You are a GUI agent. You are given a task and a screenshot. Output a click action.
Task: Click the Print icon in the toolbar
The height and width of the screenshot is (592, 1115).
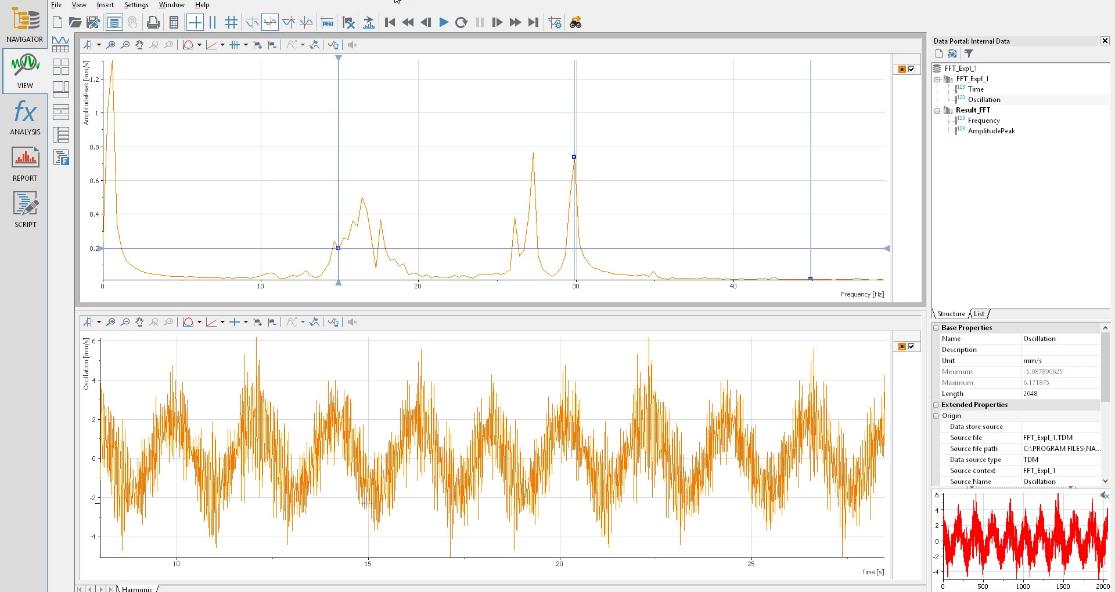[153, 23]
